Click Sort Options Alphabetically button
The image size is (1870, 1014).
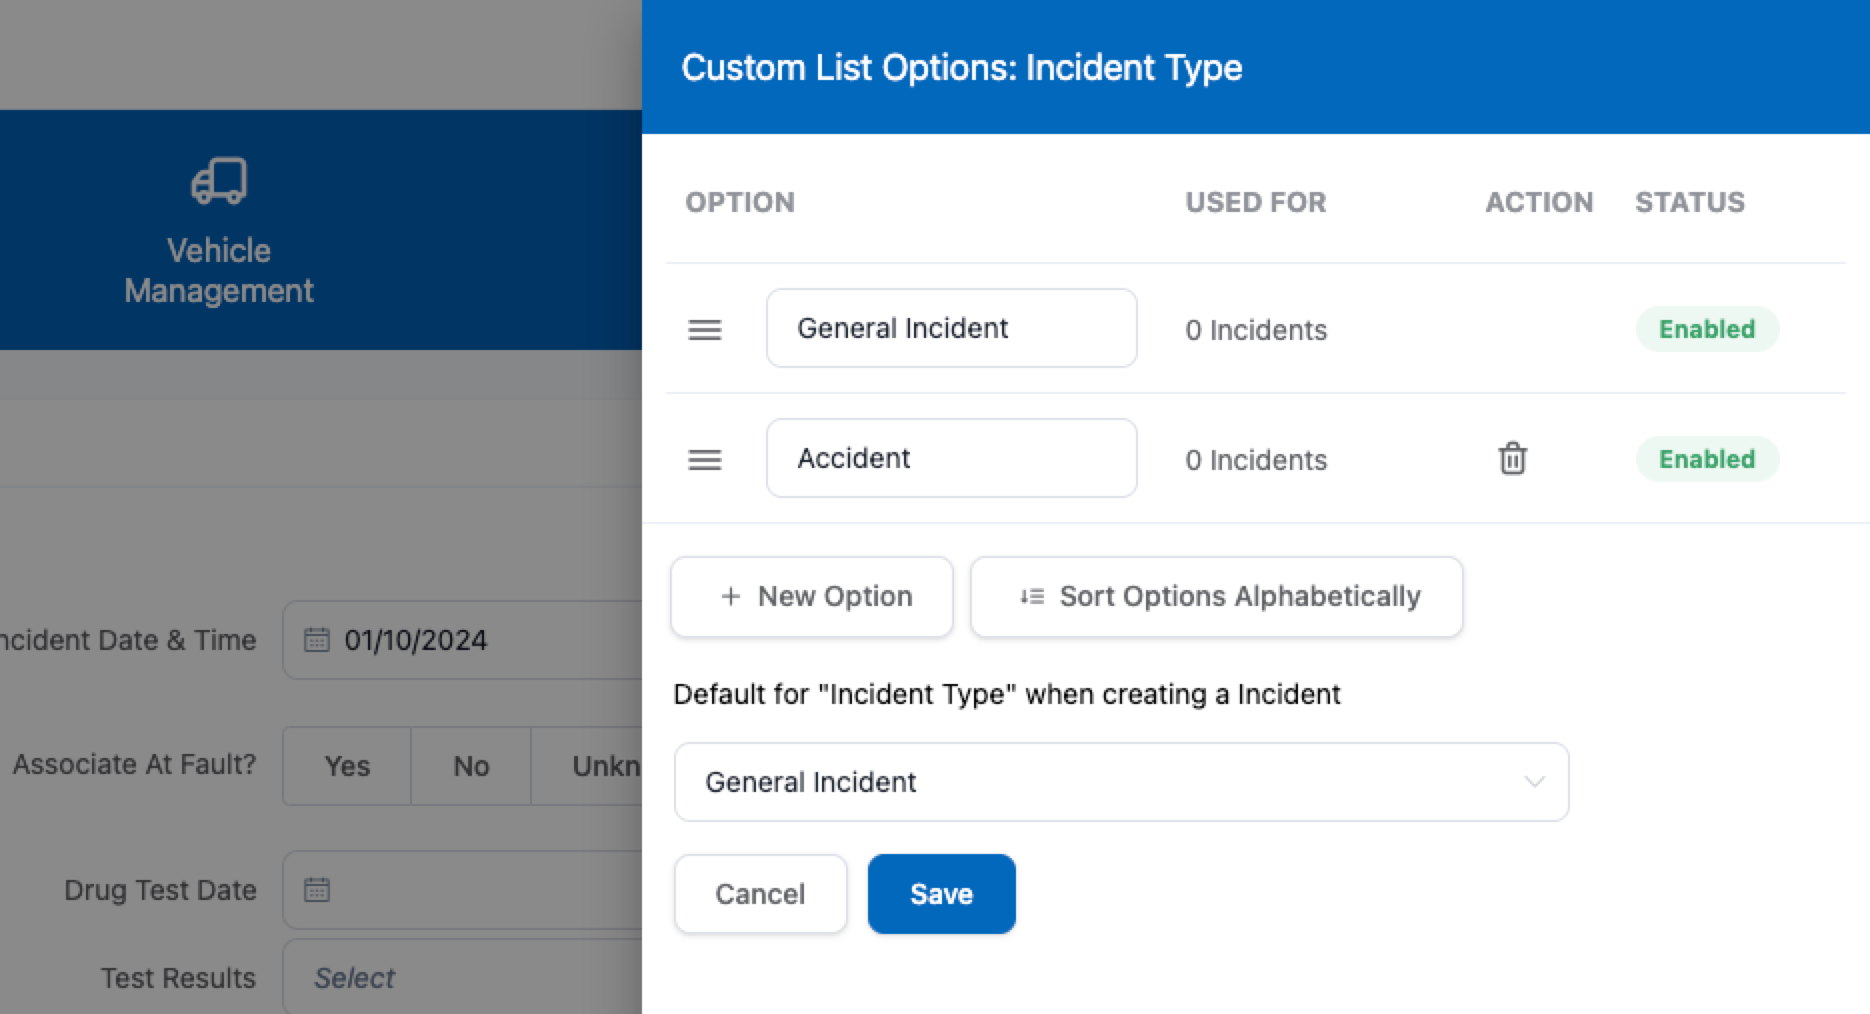point(1216,597)
